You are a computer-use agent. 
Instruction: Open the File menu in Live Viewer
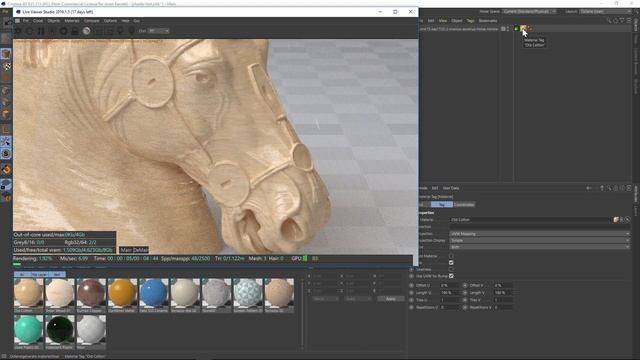pyautogui.click(x=26, y=20)
